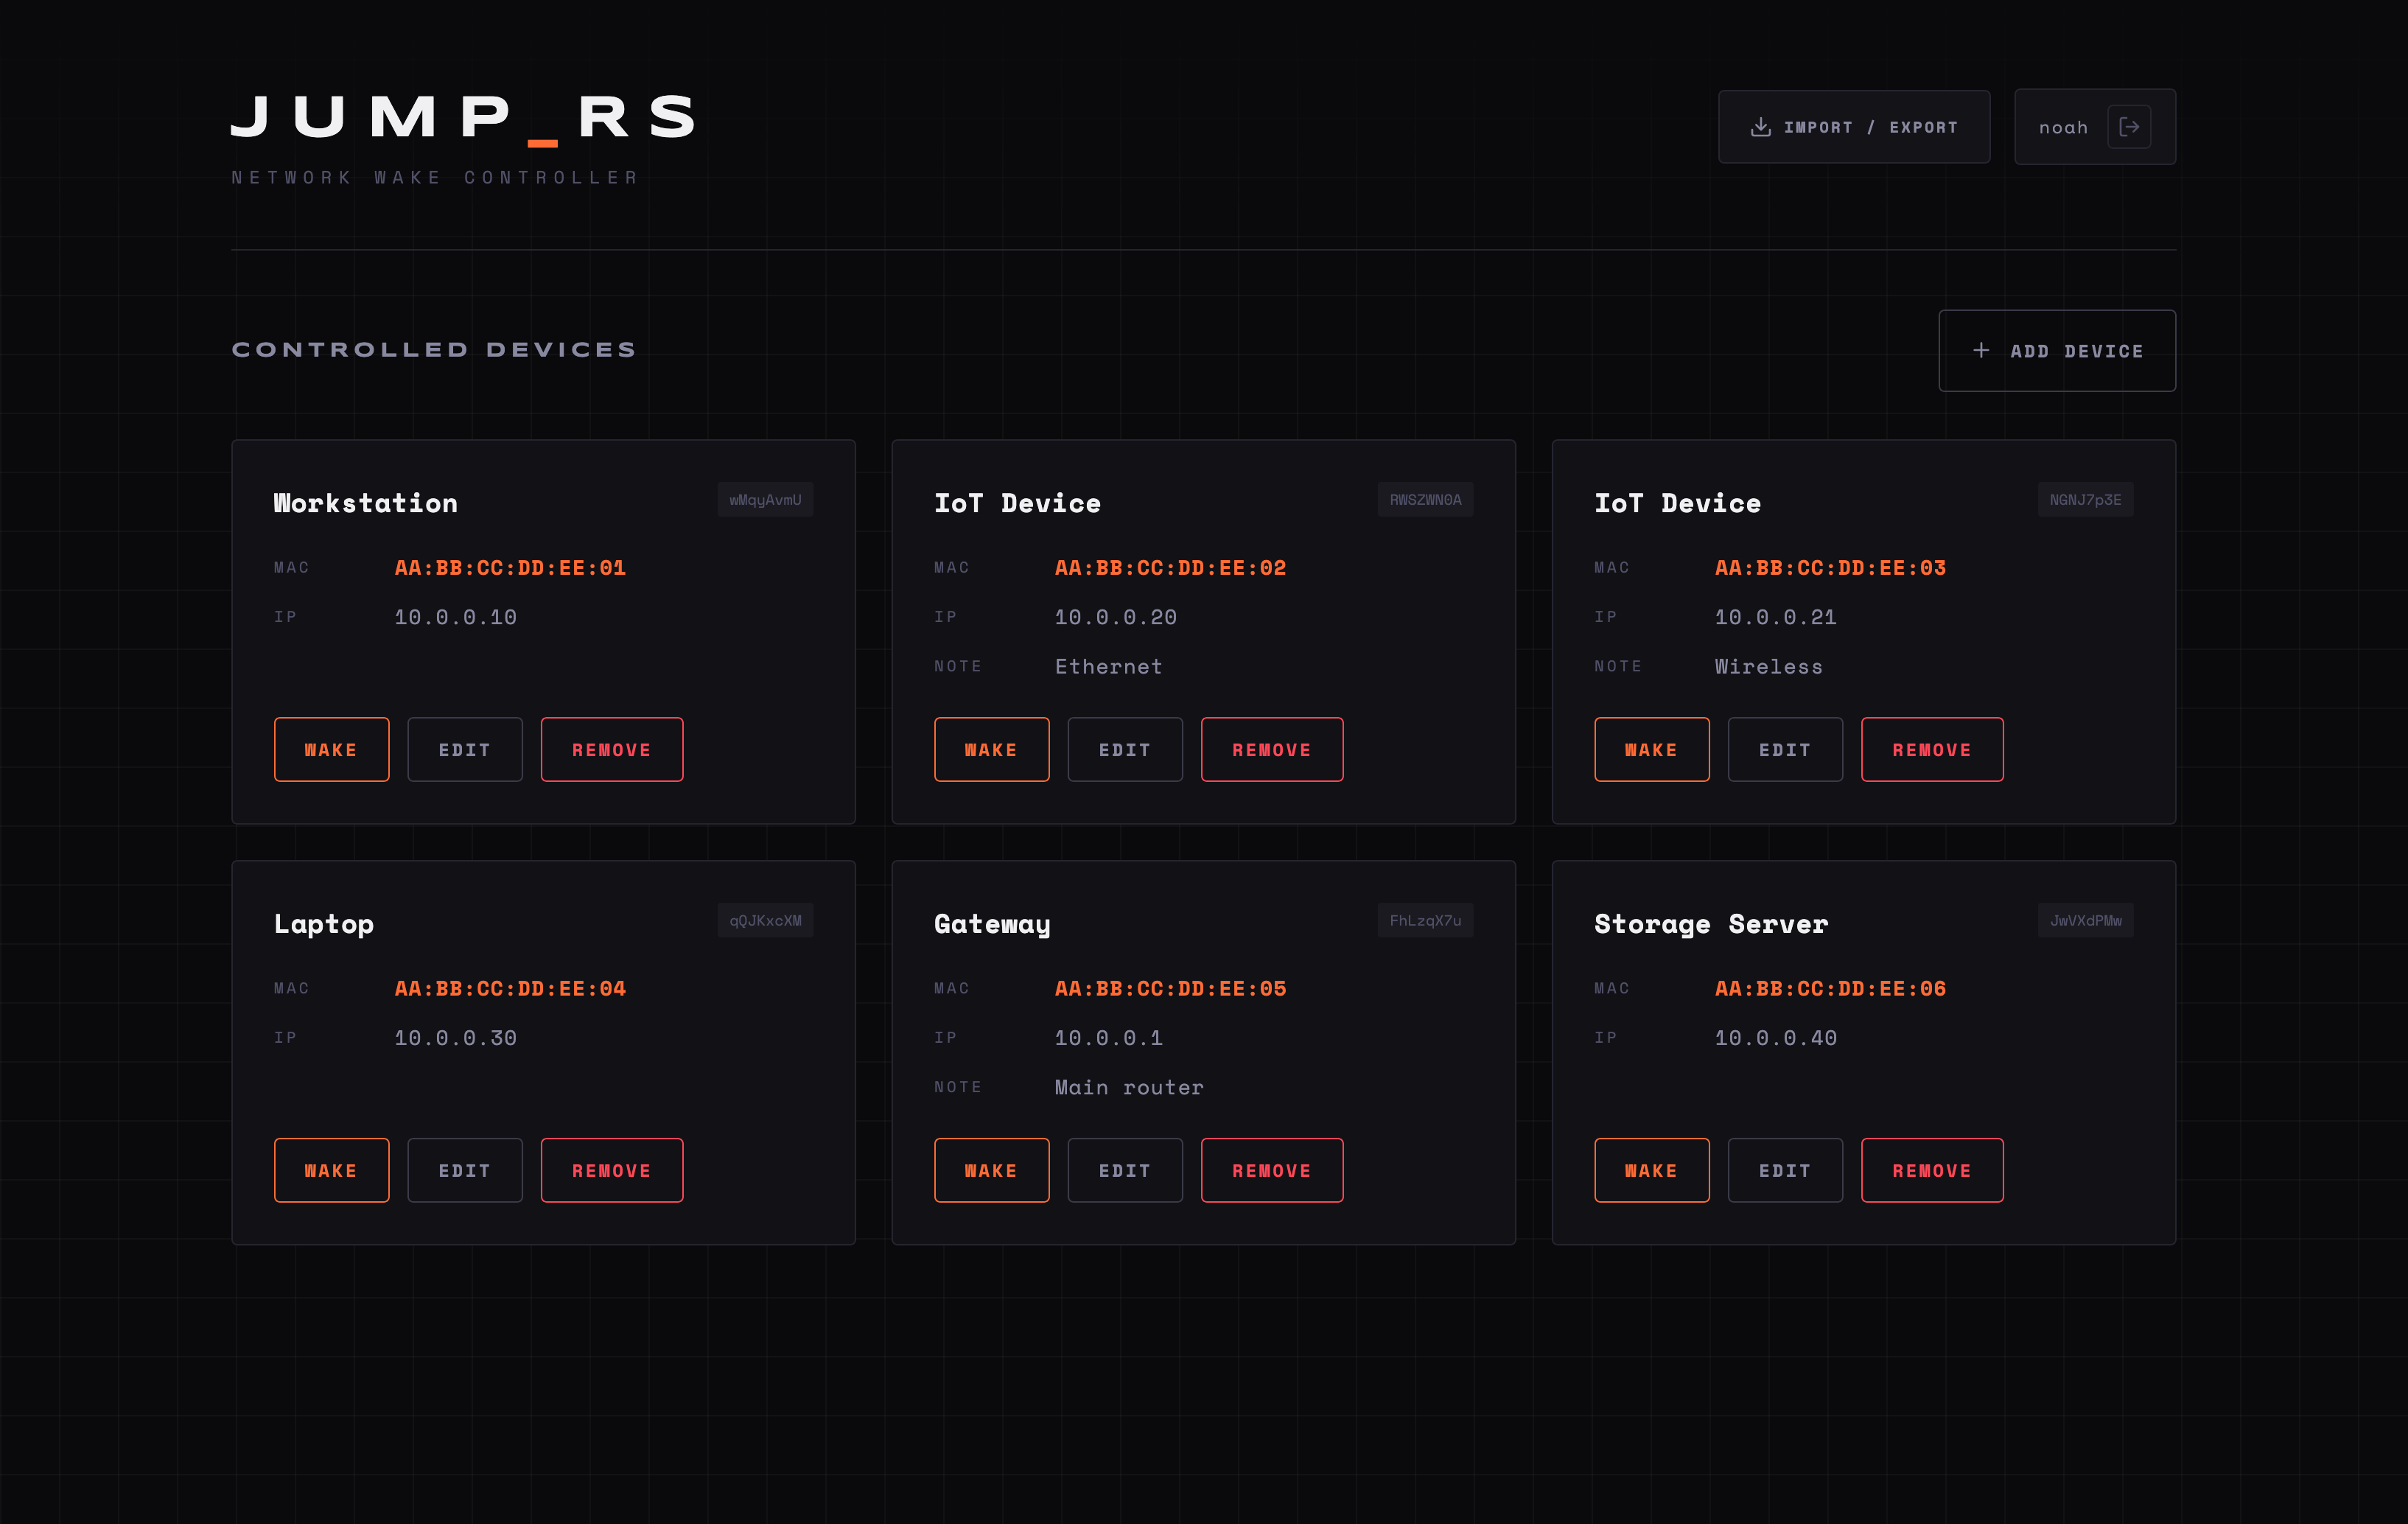Click MAC address AA:BB:CC:DD:EE:05
Image resolution: width=2408 pixels, height=1524 pixels.
pyautogui.click(x=1170, y=989)
